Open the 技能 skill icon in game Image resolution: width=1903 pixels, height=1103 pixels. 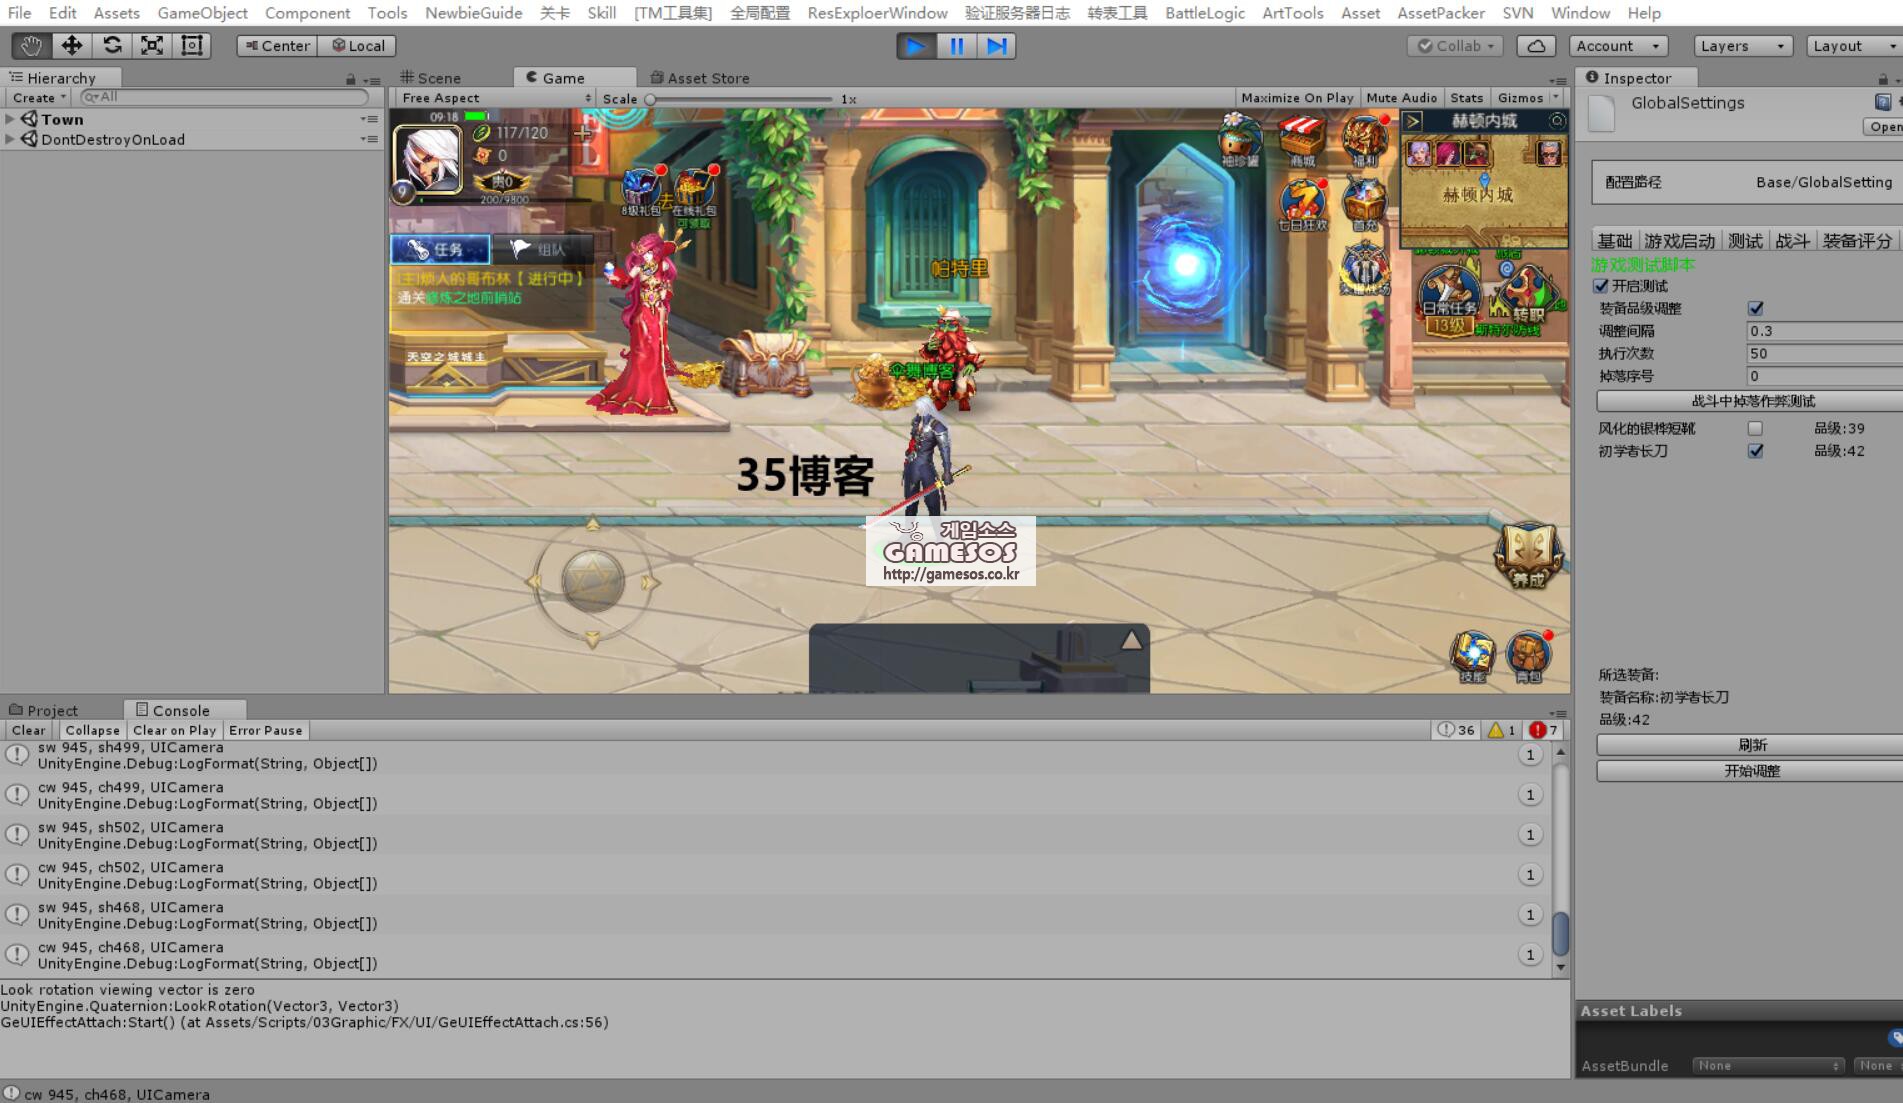(x=1473, y=657)
